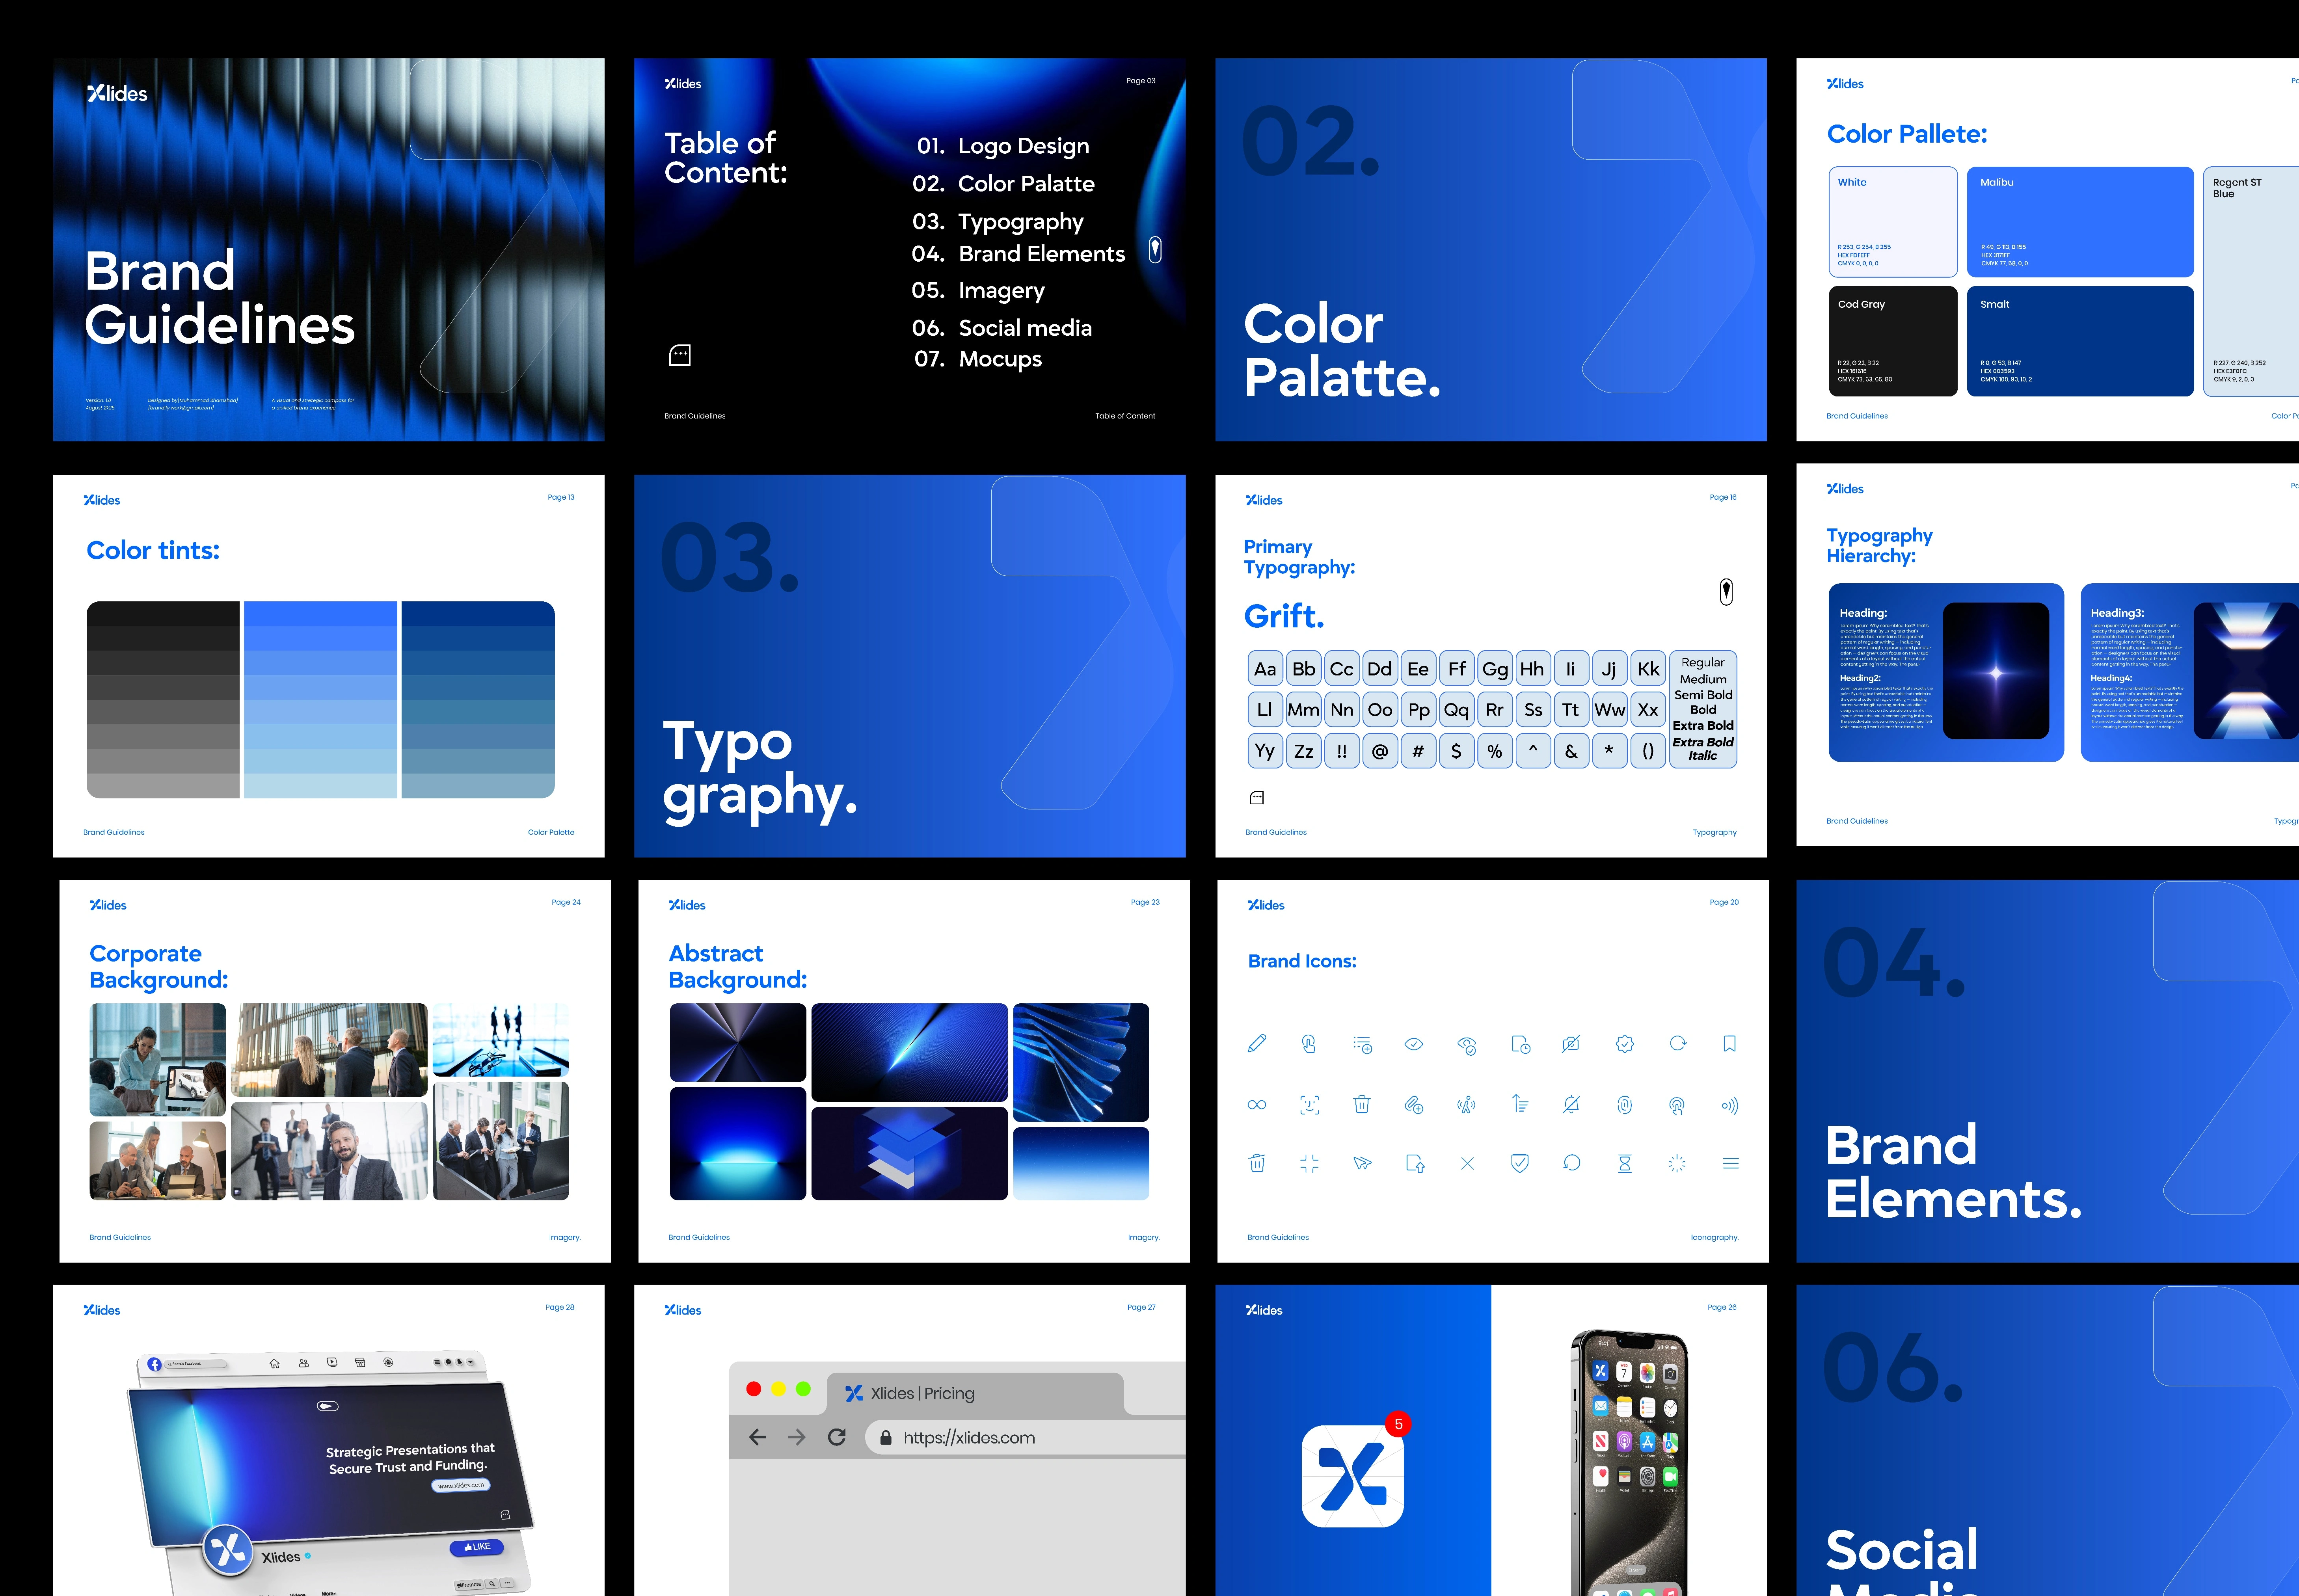Click the pencil edit icon in Brand Icons
The width and height of the screenshot is (2299, 1596).
click(x=1257, y=1044)
